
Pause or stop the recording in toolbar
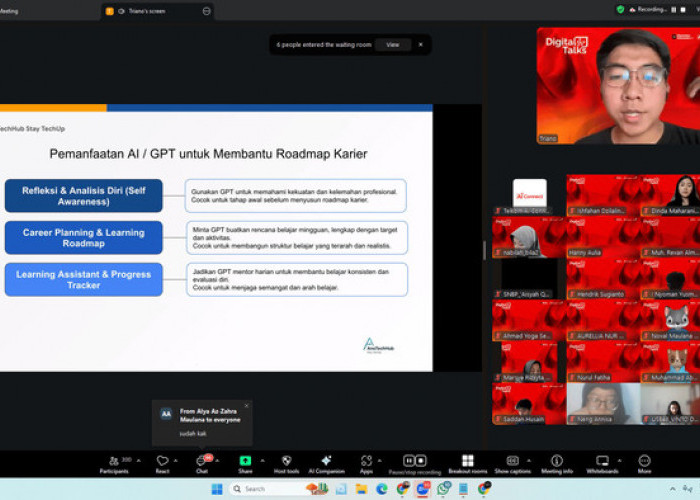point(415,461)
